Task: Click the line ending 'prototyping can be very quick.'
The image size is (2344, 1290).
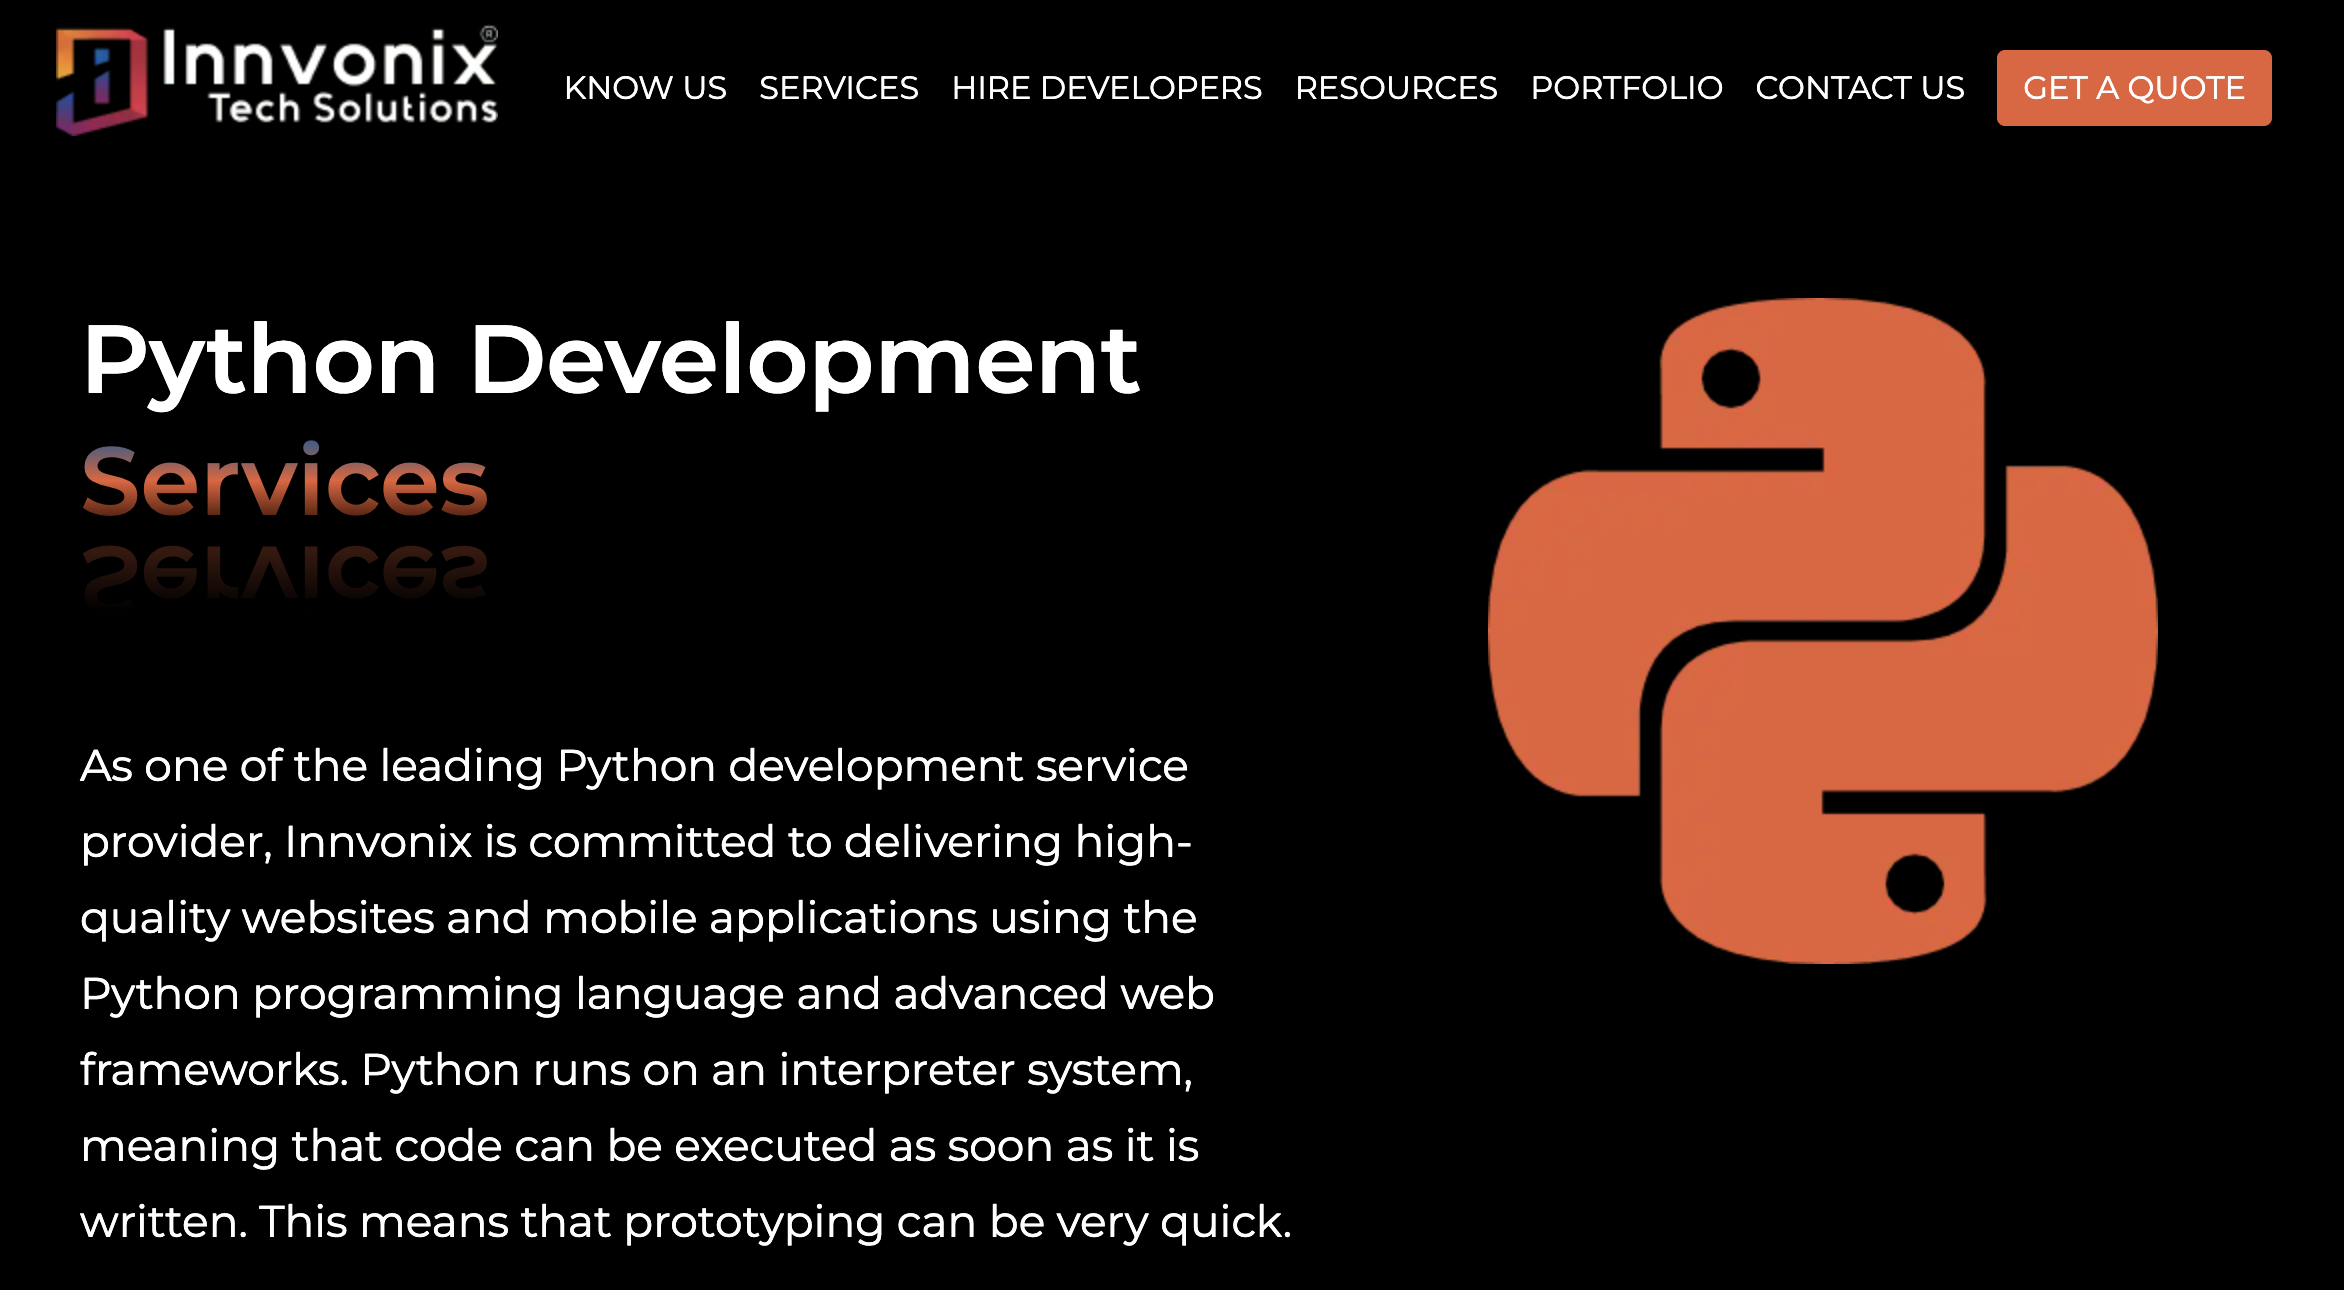Action: (686, 1223)
